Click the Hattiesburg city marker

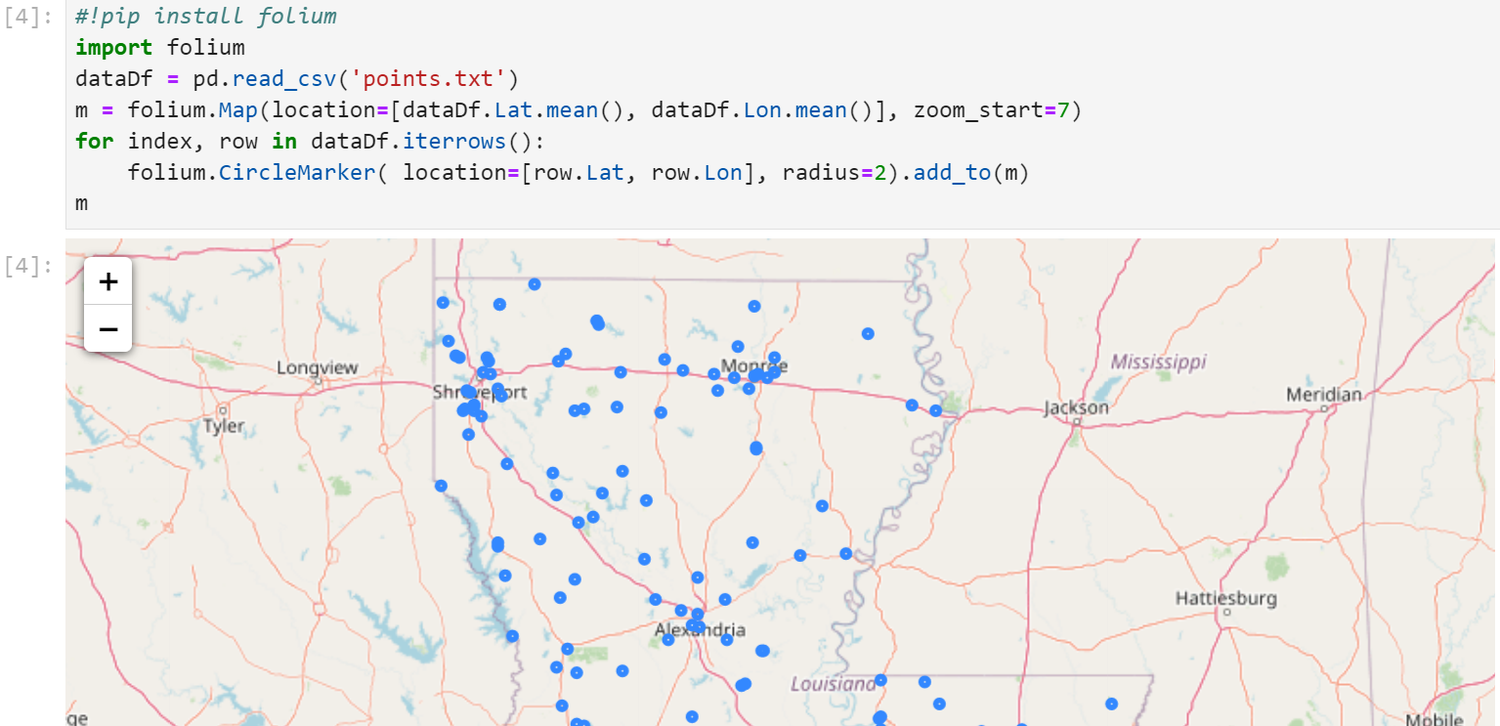click(x=1226, y=611)
